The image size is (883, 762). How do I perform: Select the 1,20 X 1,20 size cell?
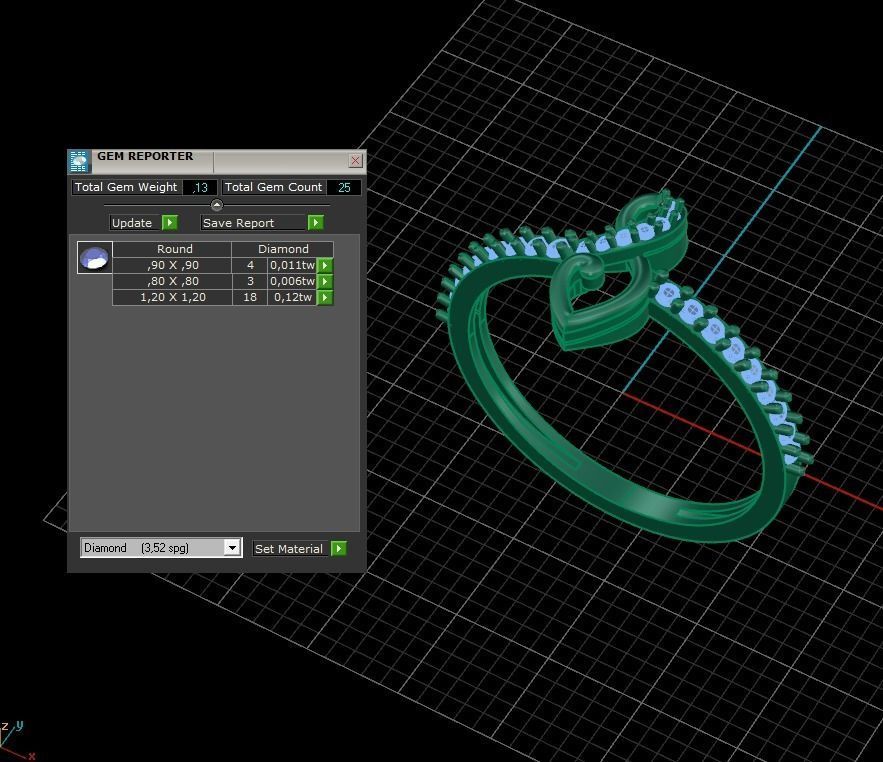(173, 297)
